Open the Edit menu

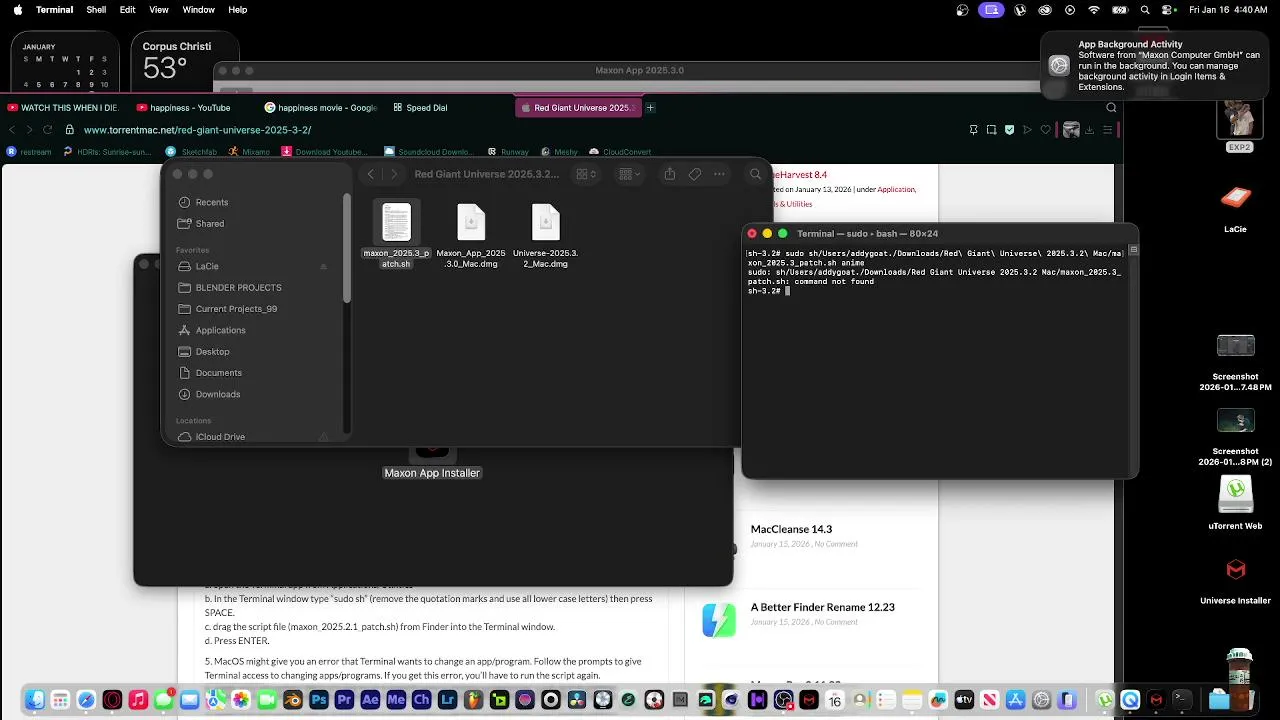point(128,10)
